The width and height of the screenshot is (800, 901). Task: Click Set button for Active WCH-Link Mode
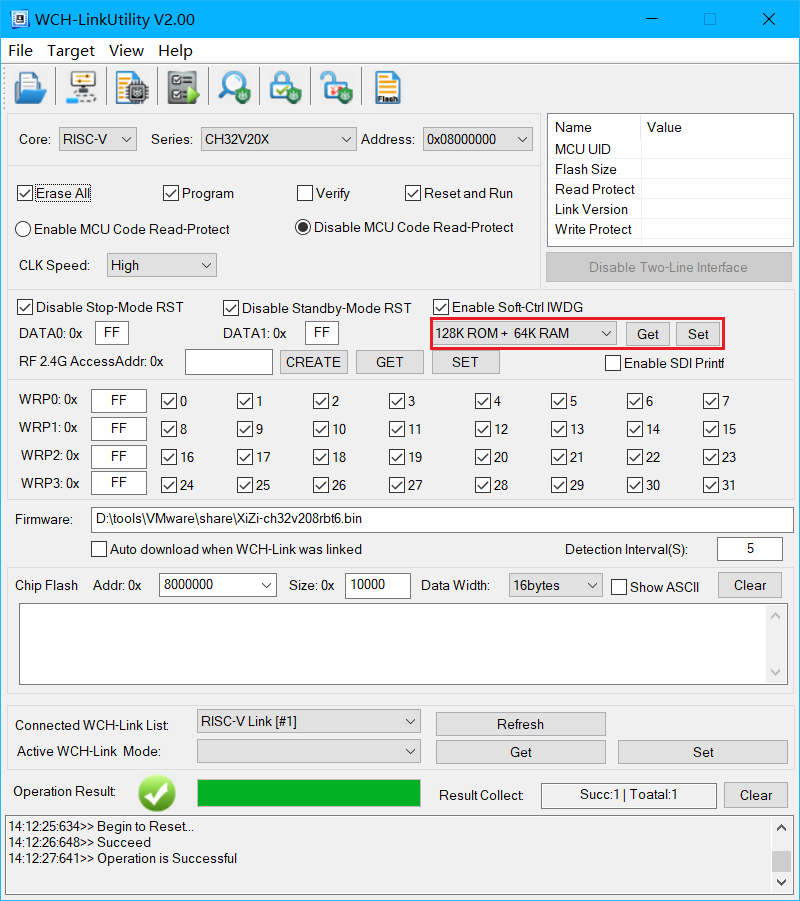pos(703,752)
